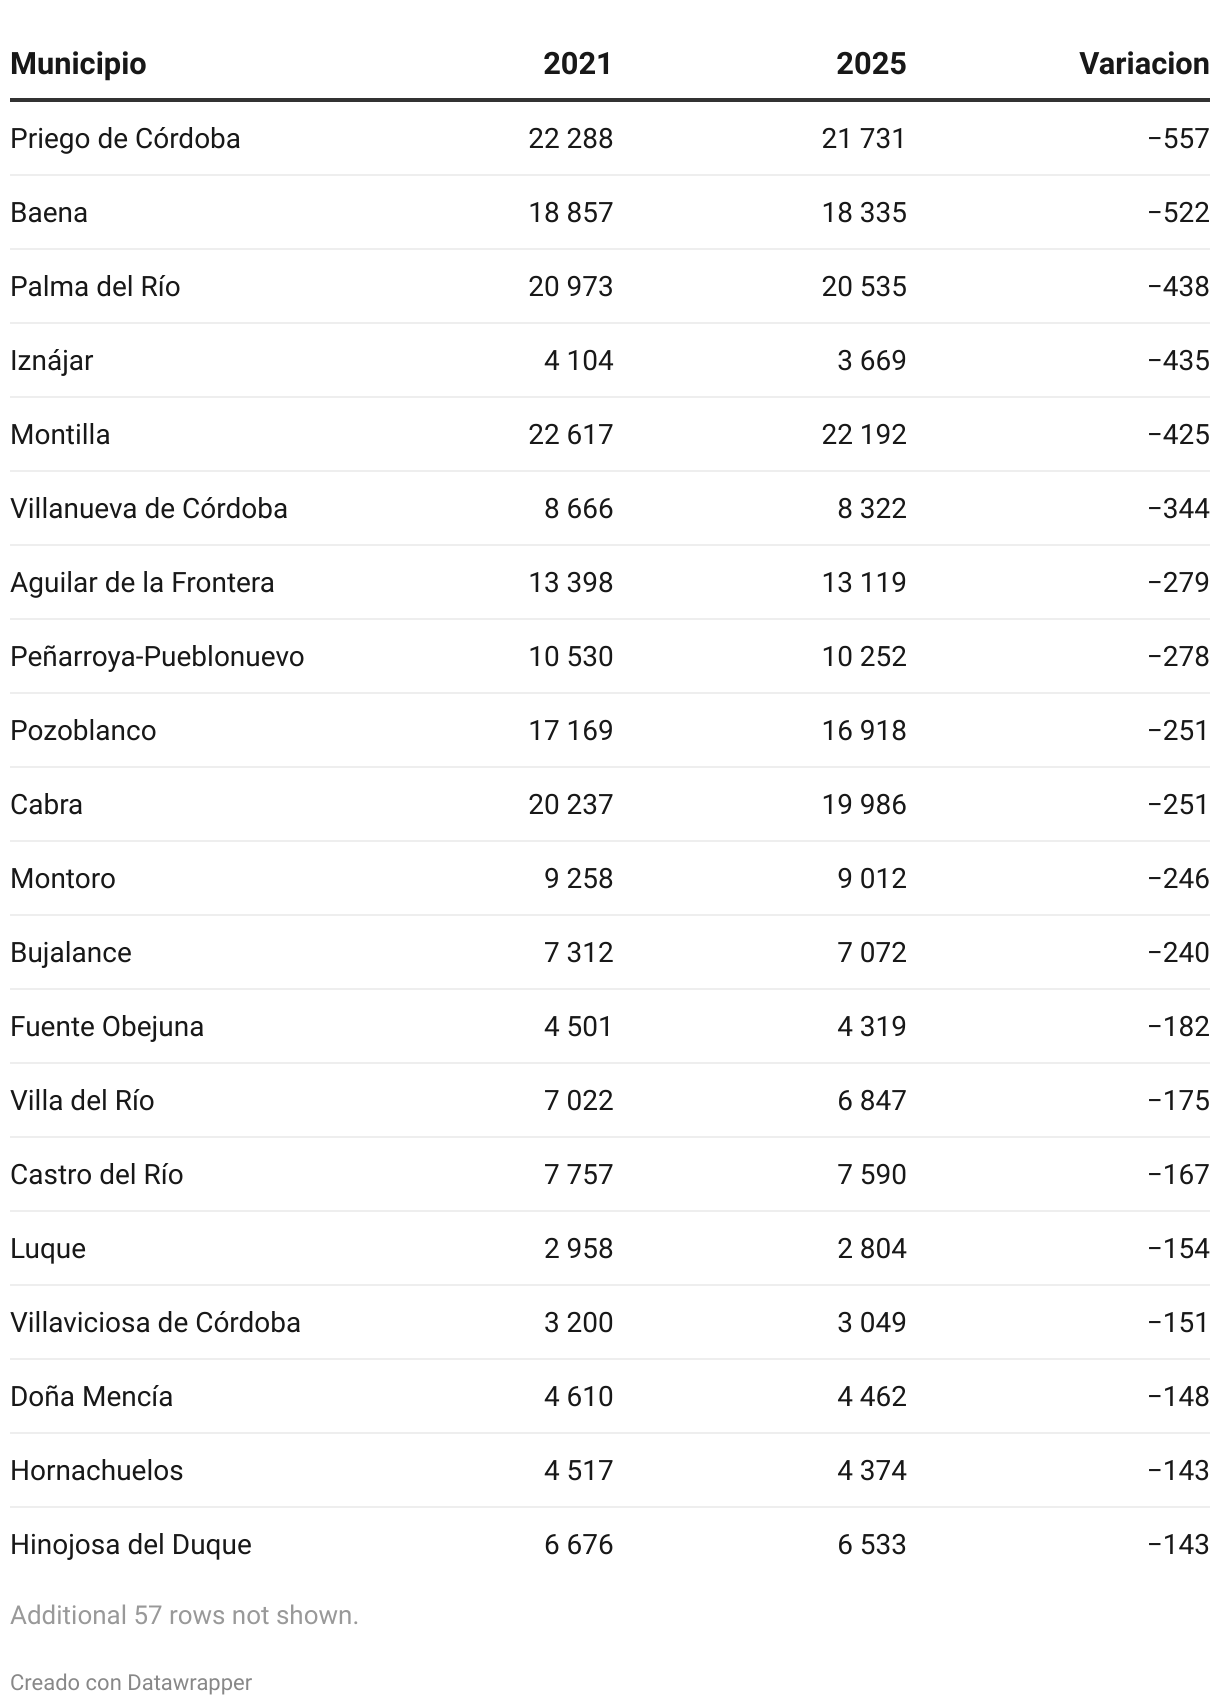The image size is (1220, 1706).
Task: Click the 'Additional 57 rows not shown' note
Action: 184,1615
